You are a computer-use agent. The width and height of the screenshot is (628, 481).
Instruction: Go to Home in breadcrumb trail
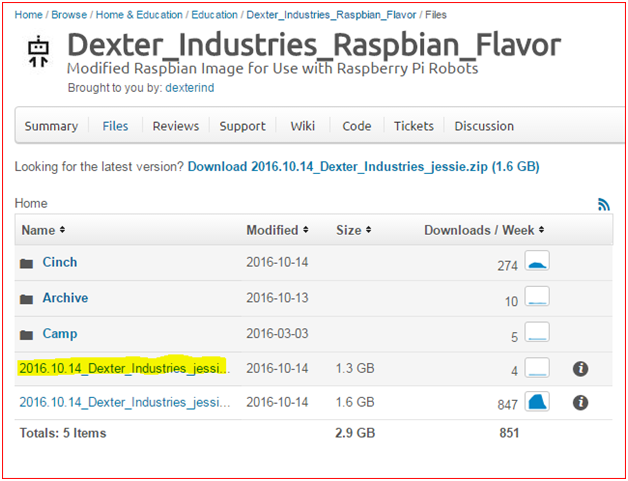[28, 15]
